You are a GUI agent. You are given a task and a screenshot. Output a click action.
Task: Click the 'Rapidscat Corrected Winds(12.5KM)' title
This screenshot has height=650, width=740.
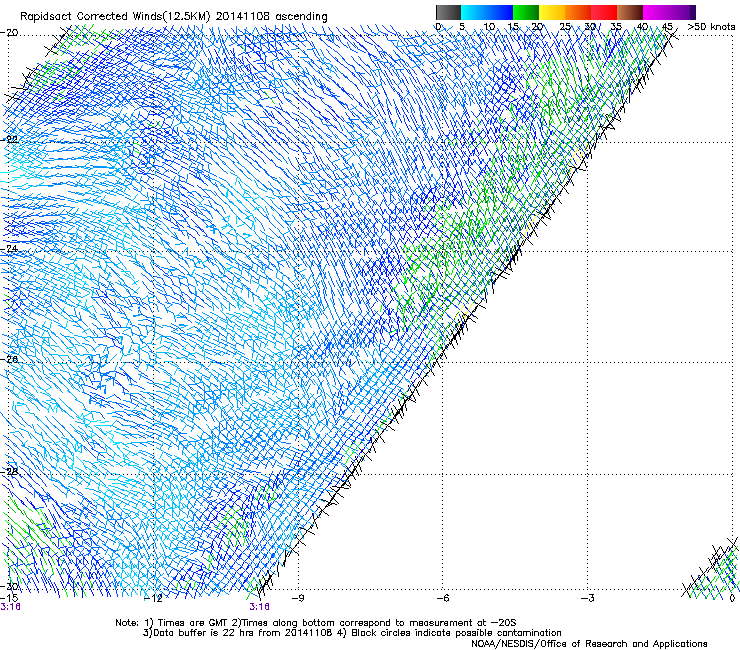(115, 17)
